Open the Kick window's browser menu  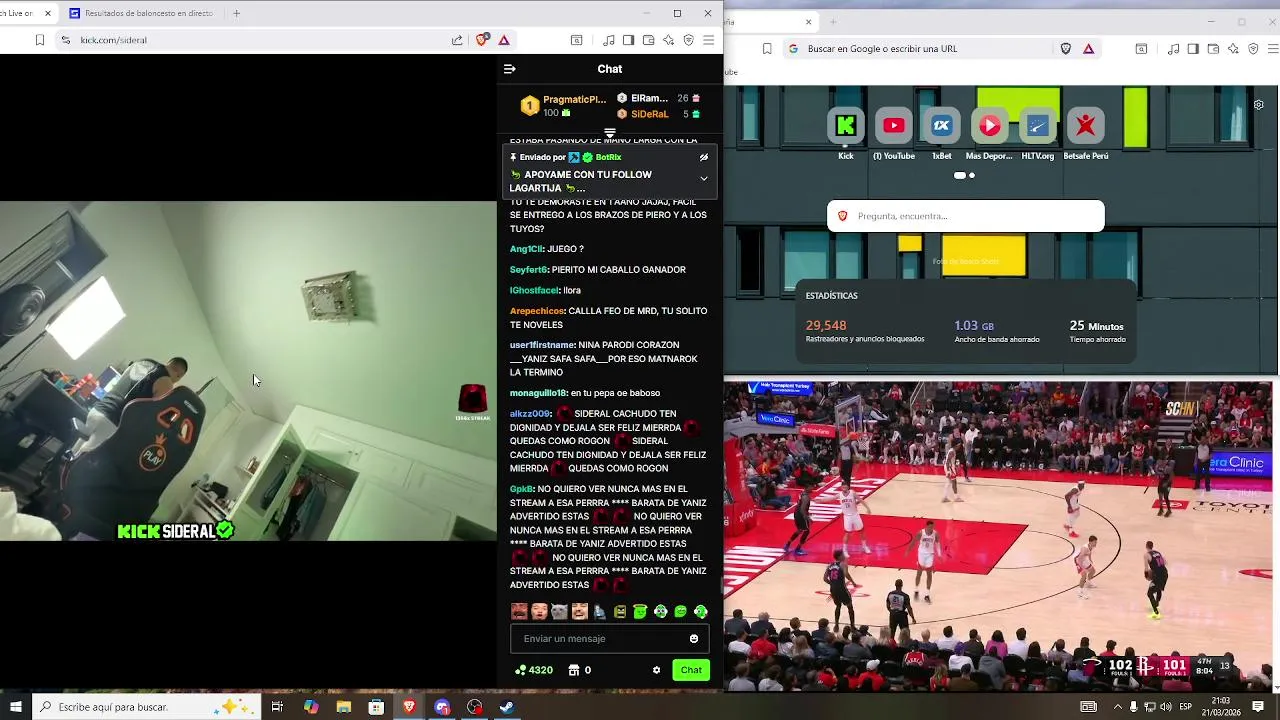(708, 40)
